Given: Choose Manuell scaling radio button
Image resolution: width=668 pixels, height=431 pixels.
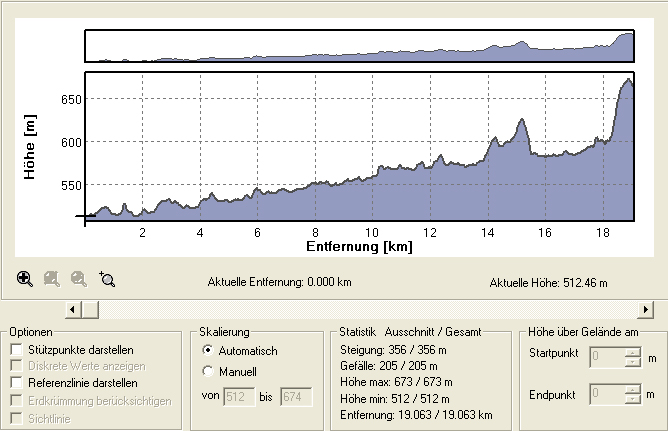Looking at the screenshot, I should (x=208, y=372).
